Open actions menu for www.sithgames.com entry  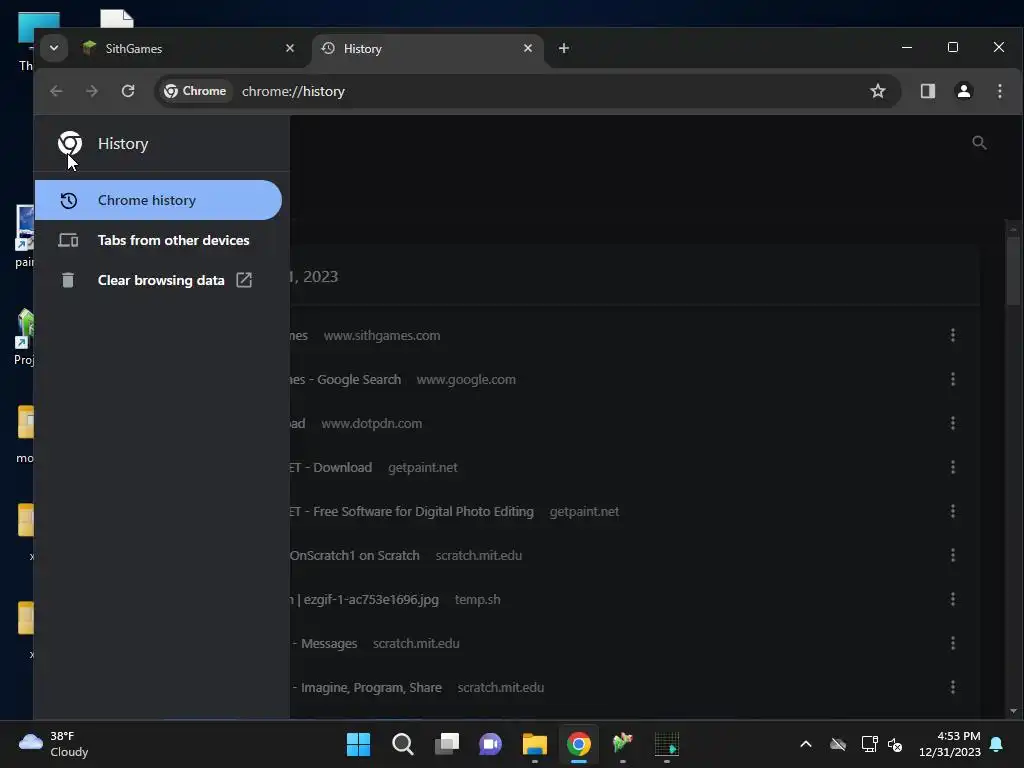point(953,336)
